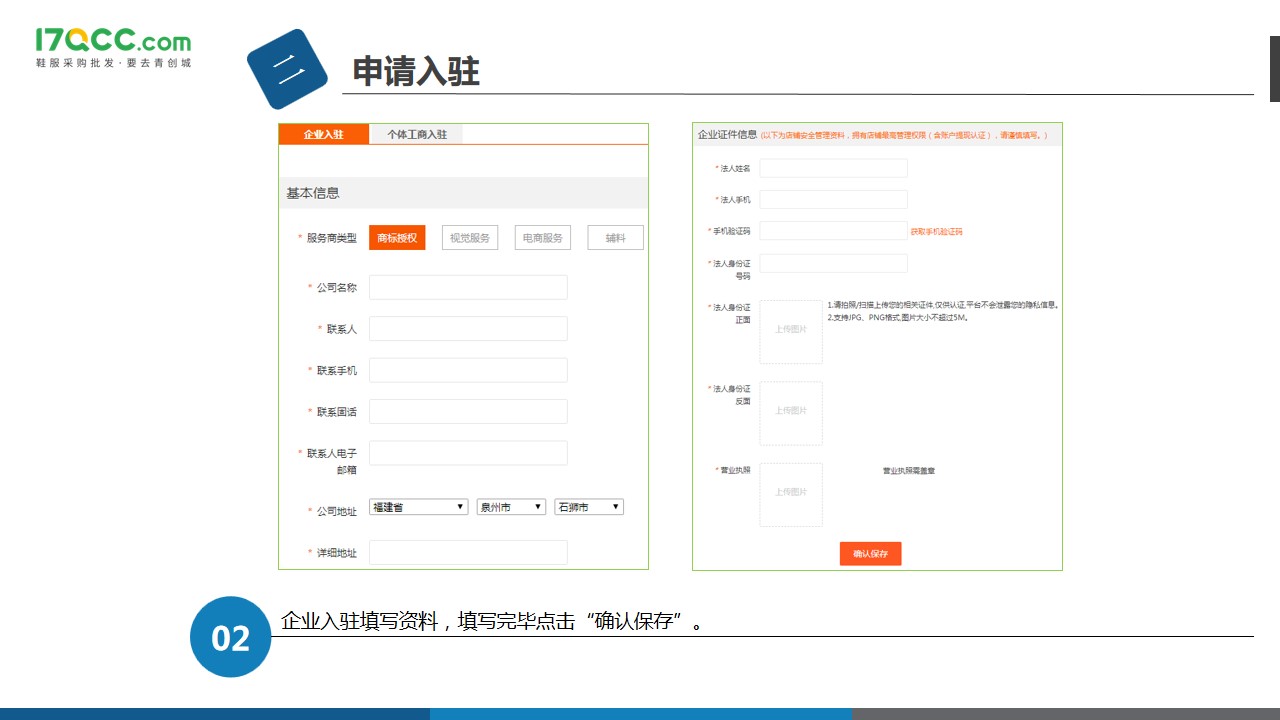
Task: Open the 个体工商入驻 tab
Action: pyautogui.click(x=417, y=134)
